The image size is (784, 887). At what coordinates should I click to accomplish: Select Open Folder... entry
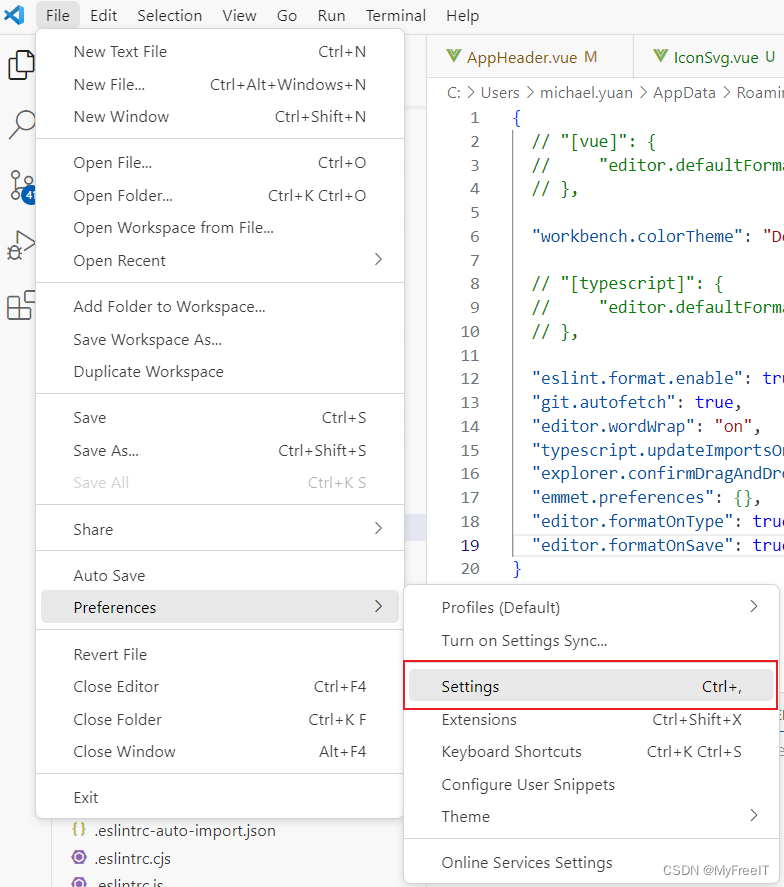tap(220, 196)
